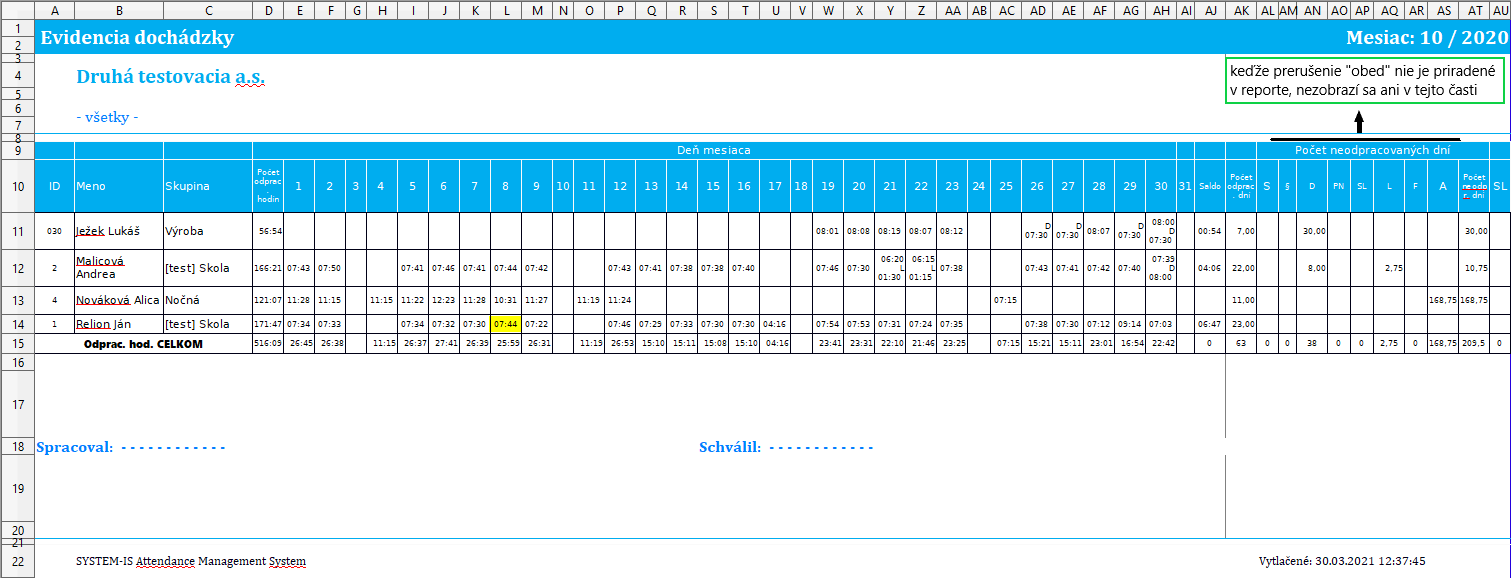Screen dimensions: 1511x578
Task: Select the 'Meno' column heading cell
Action: tap(119, 185)
